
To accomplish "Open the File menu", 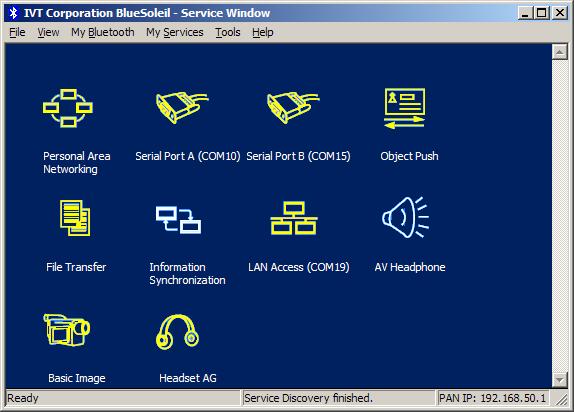I will coord(17,32).
